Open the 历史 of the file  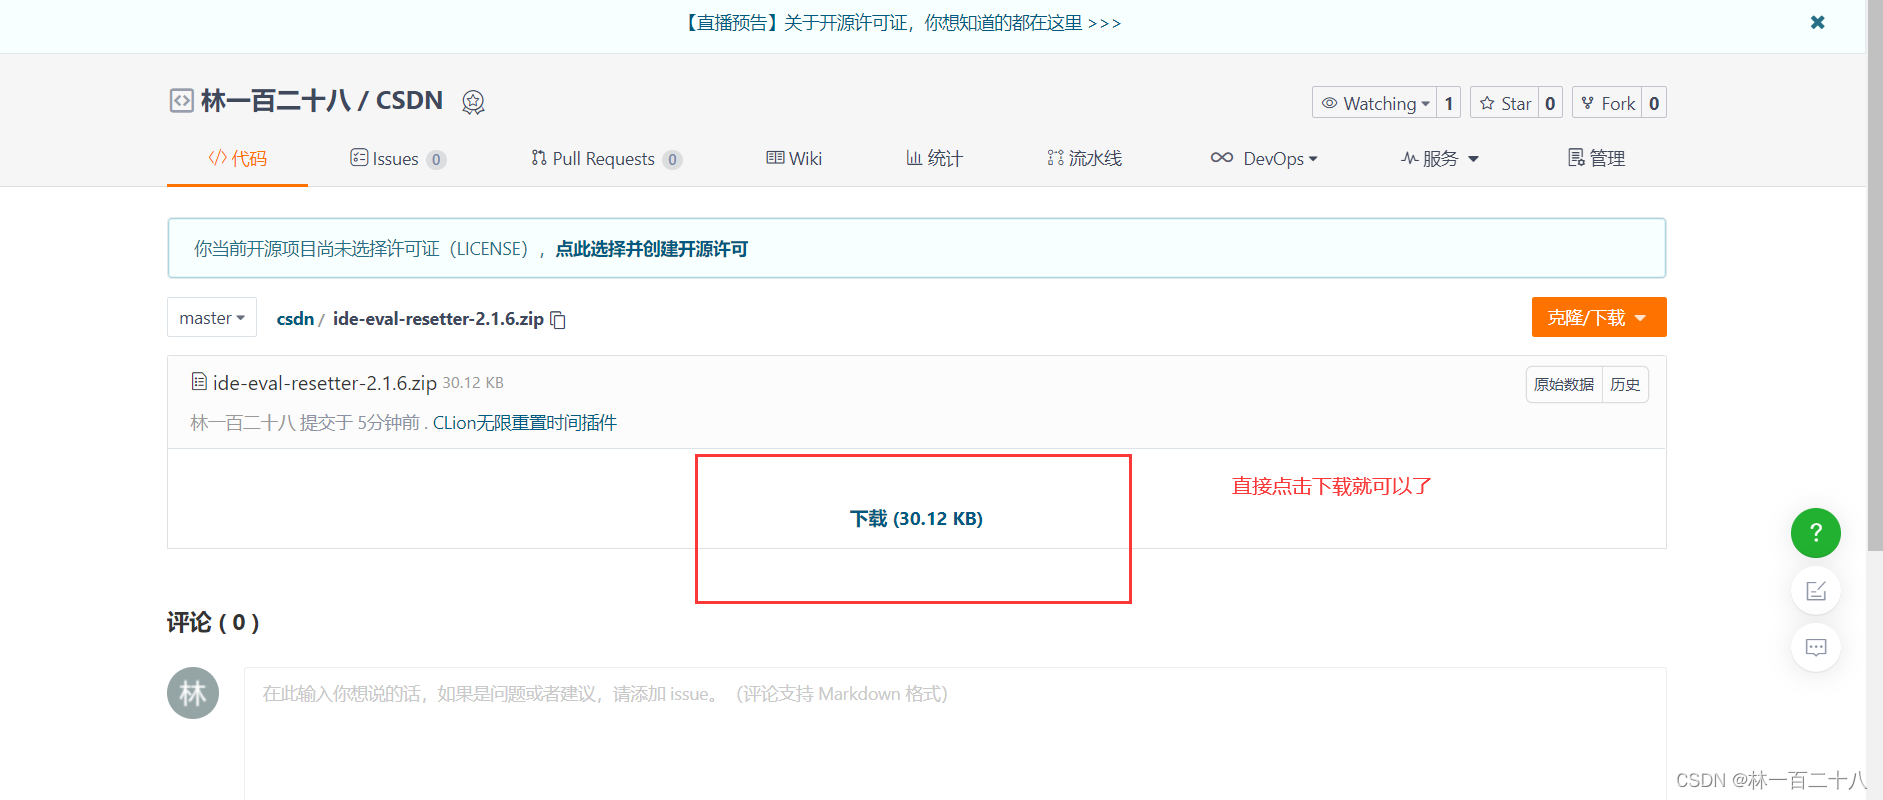pos(1625,384)
